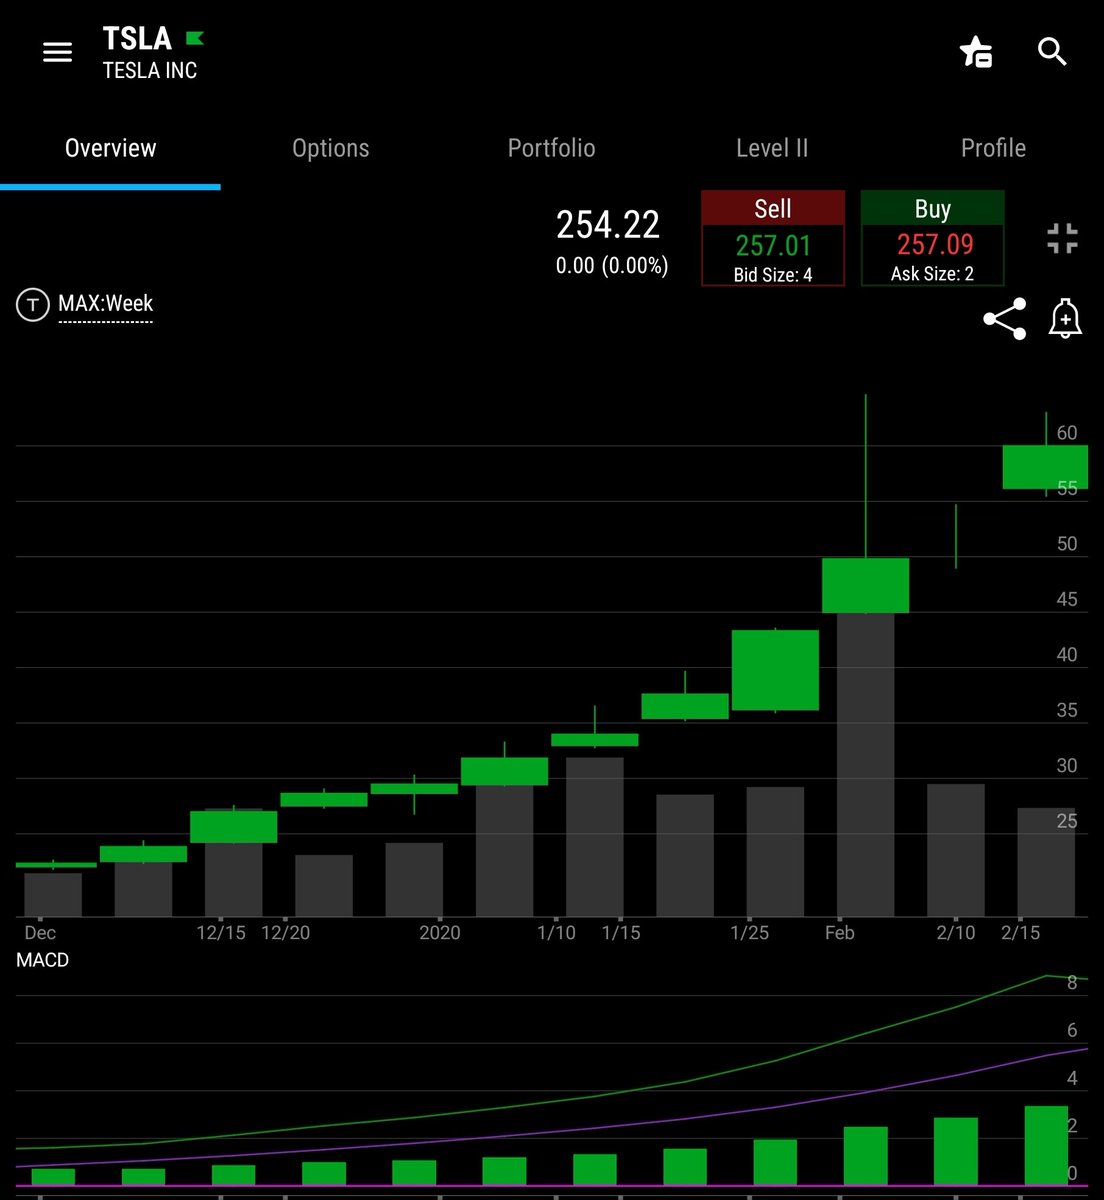Image resolution: width=1104 pixels, height=1200 pixels.
Task: Collapse the fullscreen chart view
Action: pyautogui.click(x=1062, y=238)
